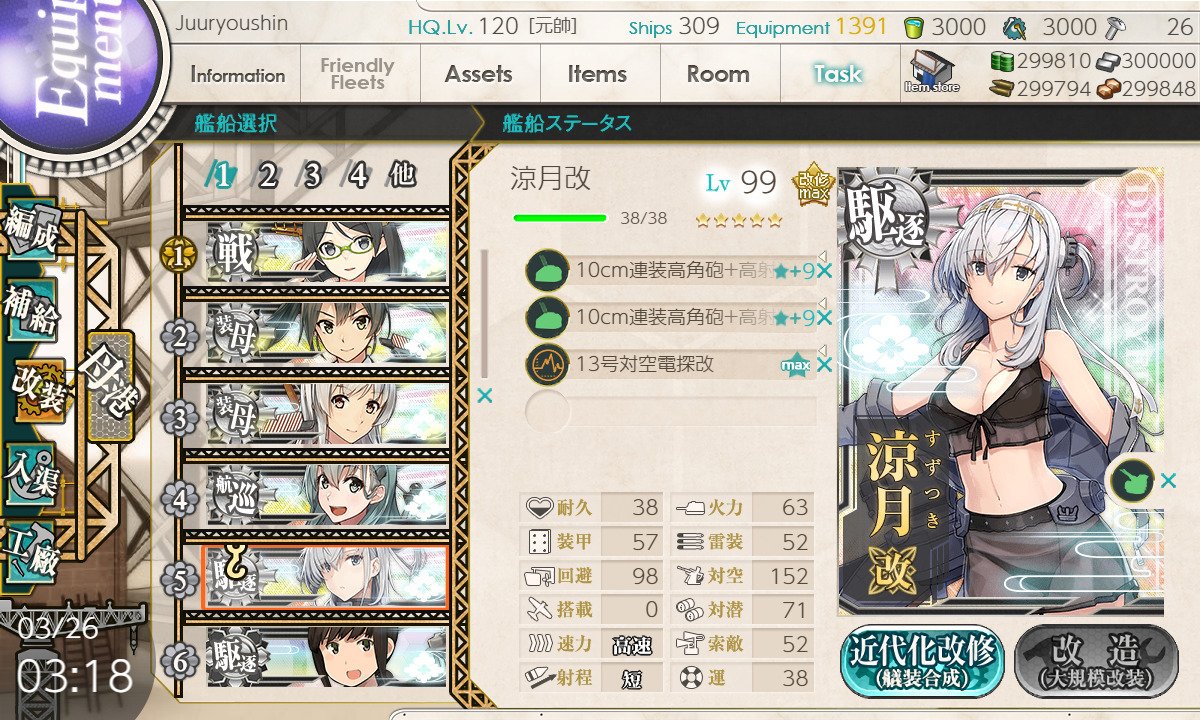This screenshot has width=1200, height=720.
Task: Select the 他 other ships tab
Action: click(401, 176)
